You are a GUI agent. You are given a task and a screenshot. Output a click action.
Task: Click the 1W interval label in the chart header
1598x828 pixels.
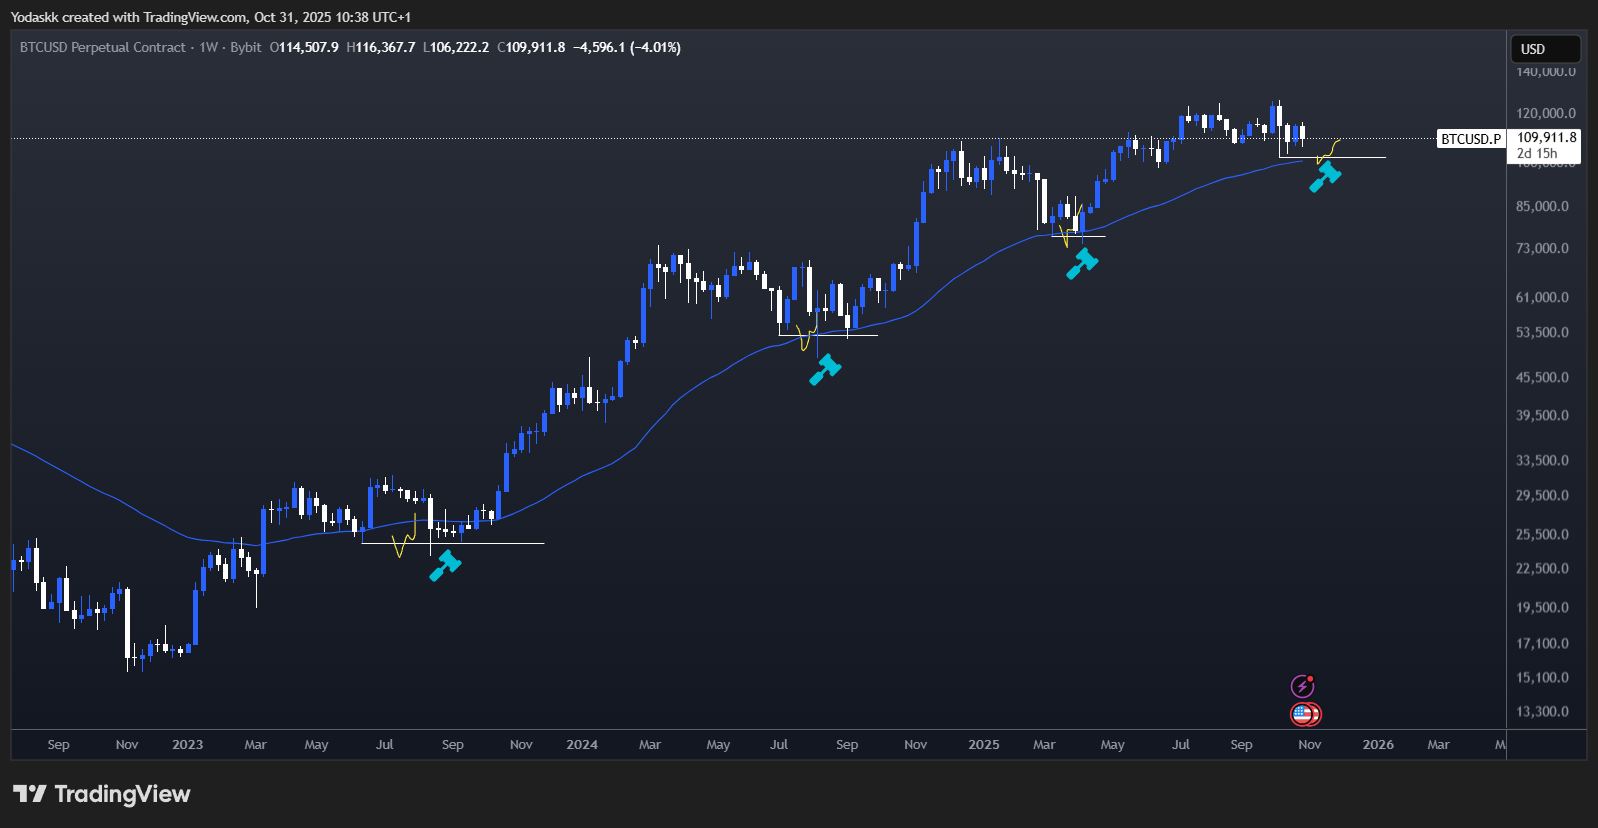(208, 47)
